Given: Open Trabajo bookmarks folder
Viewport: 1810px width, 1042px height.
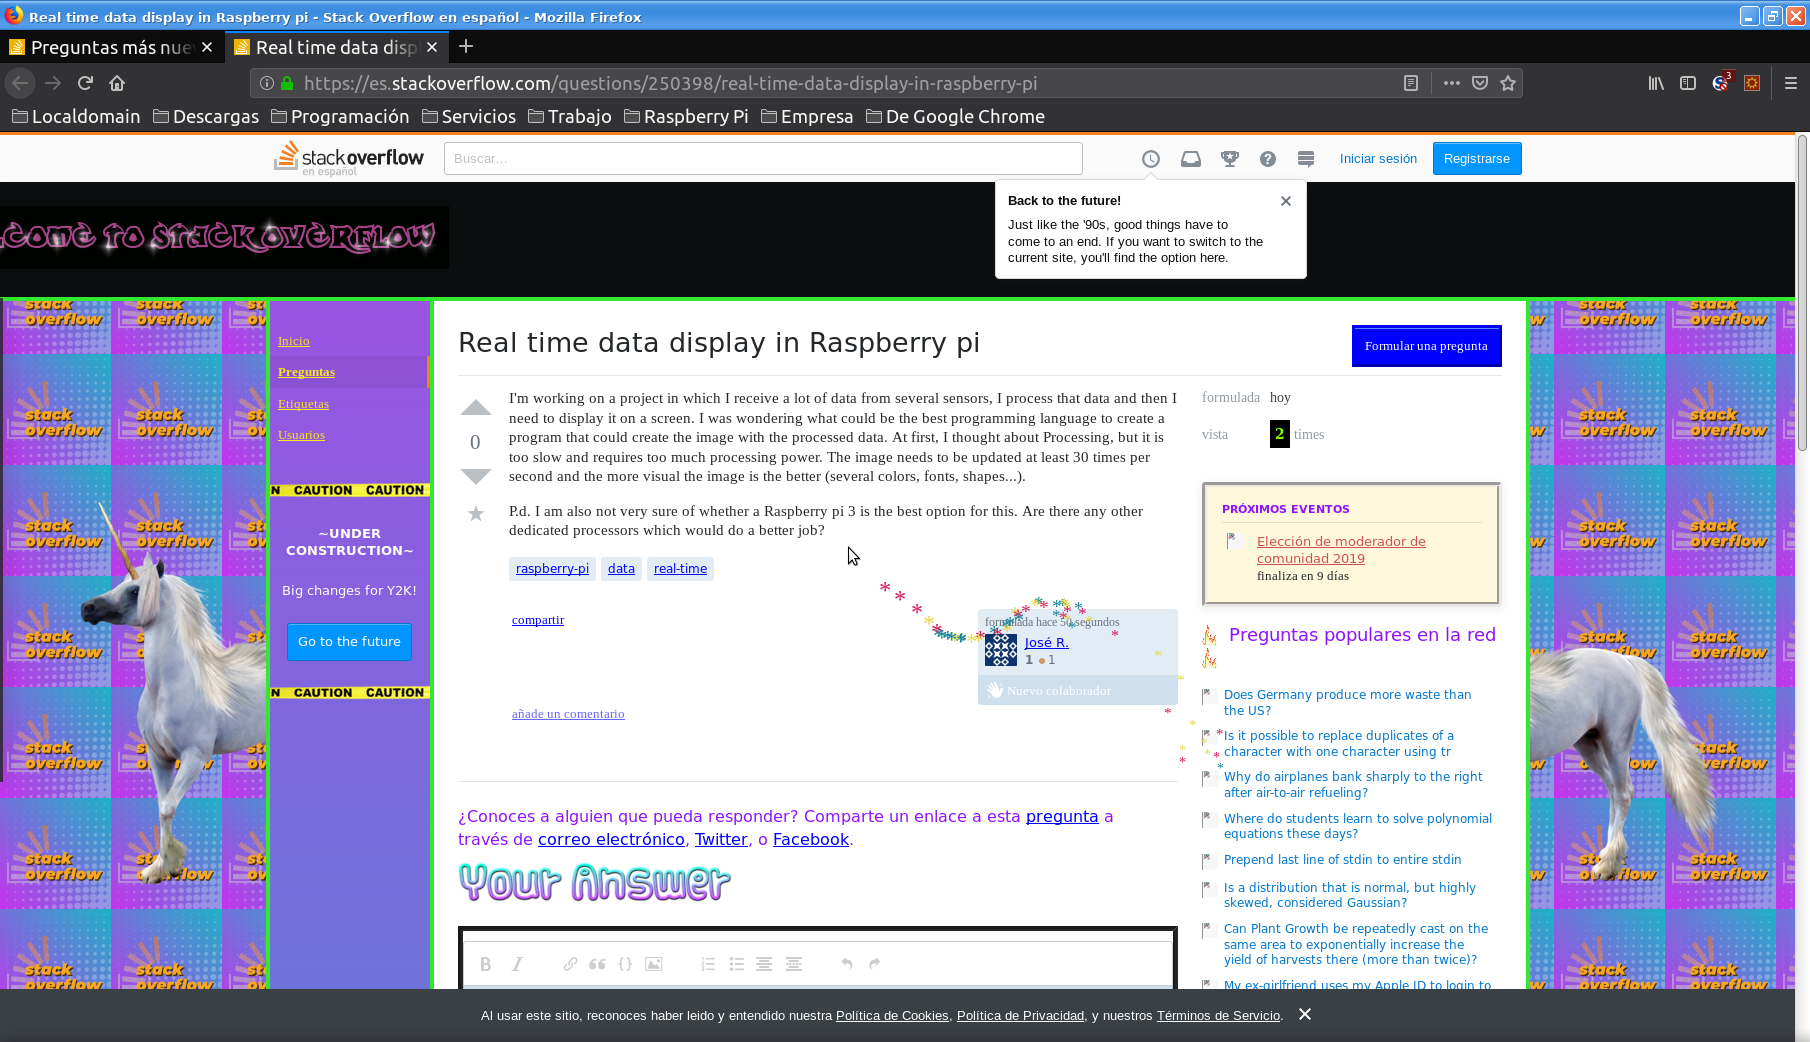Looking at the screenshot, I should coord(570,116).
